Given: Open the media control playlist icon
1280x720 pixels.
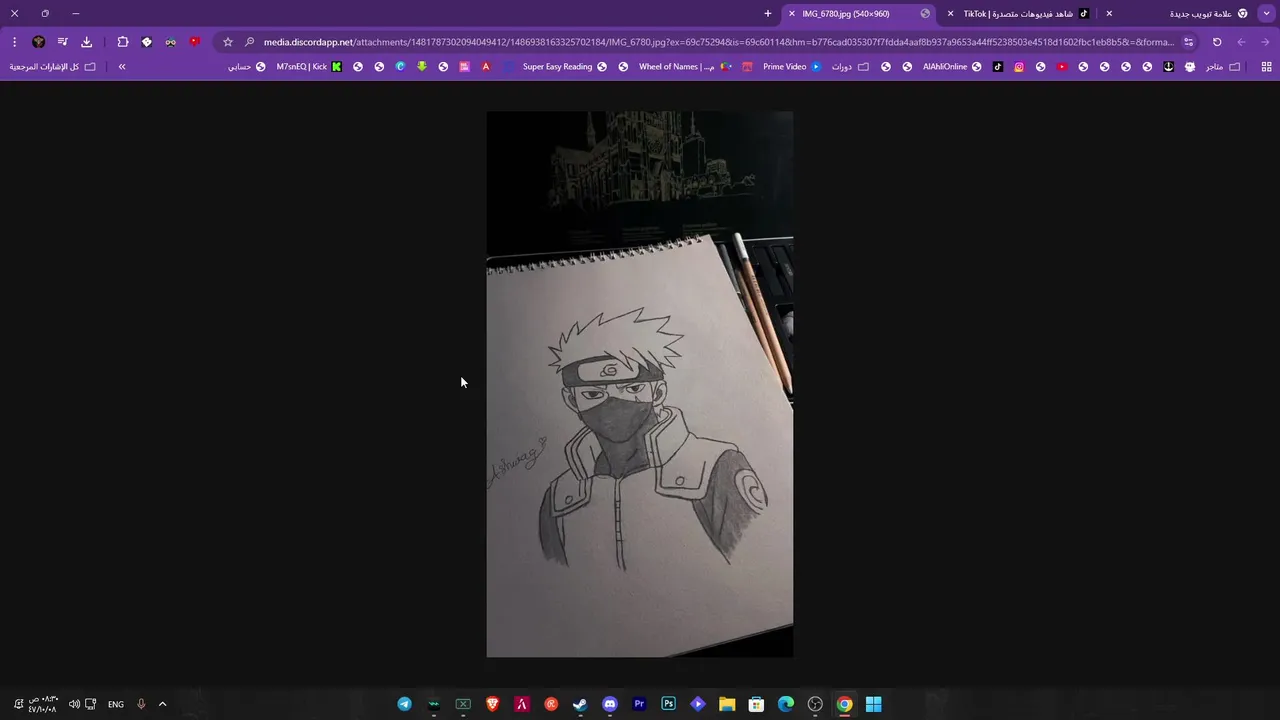Looking at the screenshot, I should [x=62, y=42].
